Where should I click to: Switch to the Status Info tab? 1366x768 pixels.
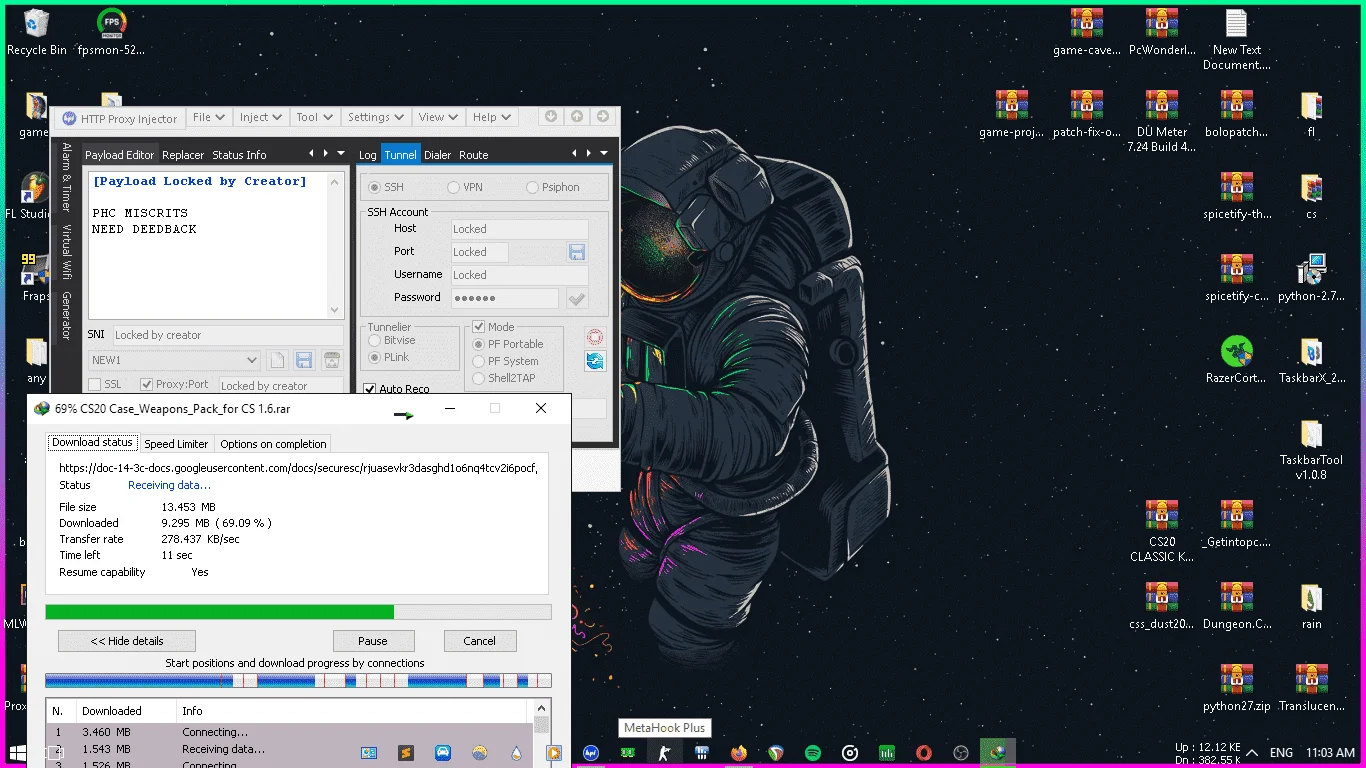pyautogui.click(x=239, y=155)
